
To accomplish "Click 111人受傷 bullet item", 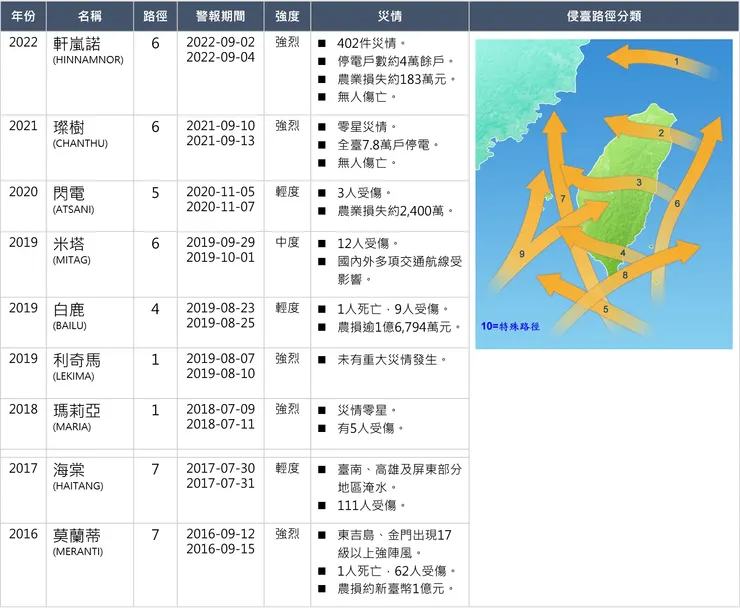I will (371, 506).
